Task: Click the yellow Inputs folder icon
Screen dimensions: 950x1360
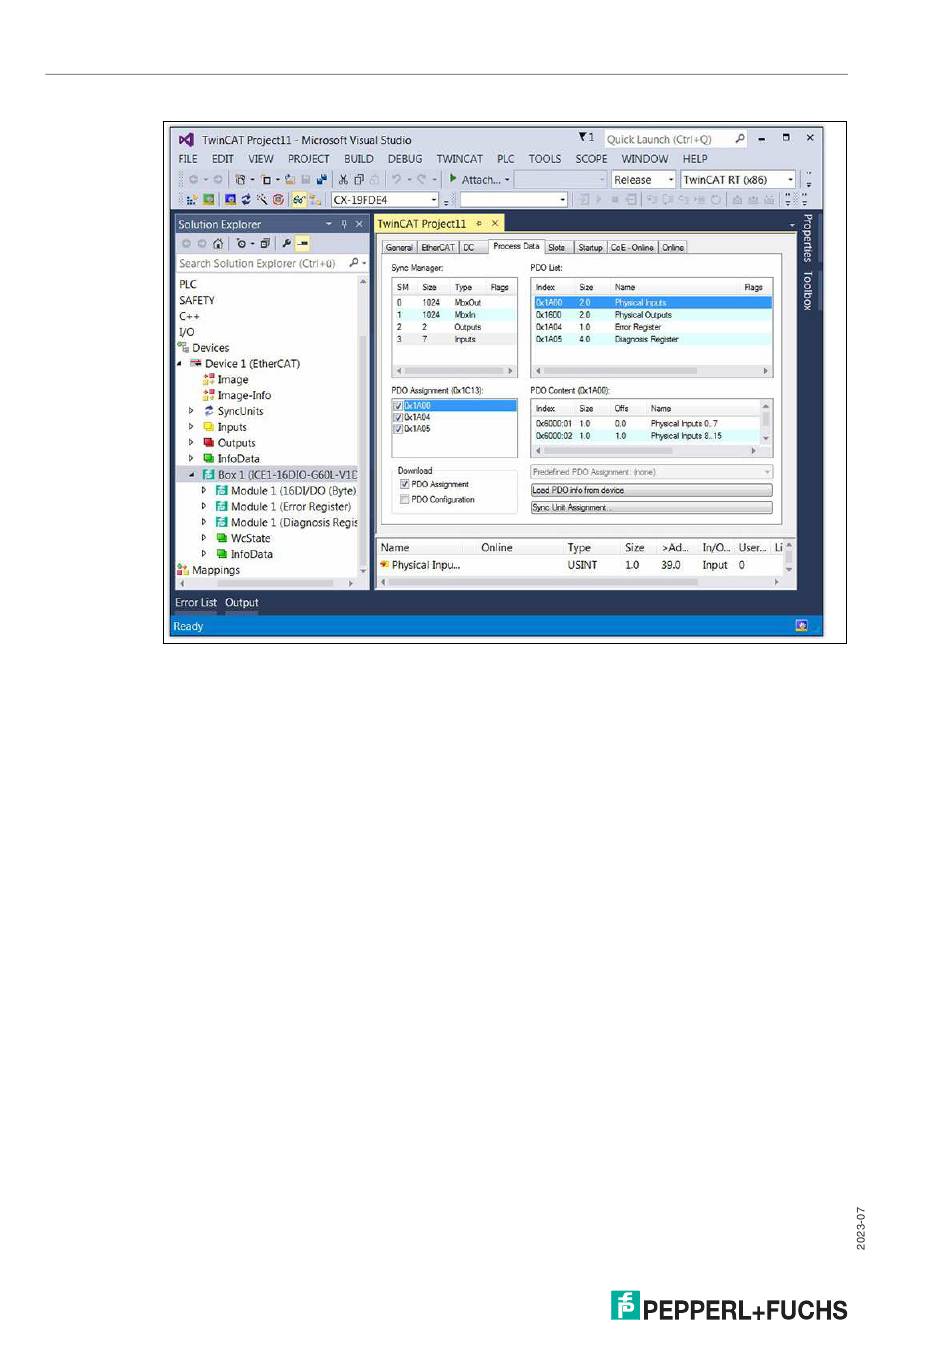Action: coord(209,427)
